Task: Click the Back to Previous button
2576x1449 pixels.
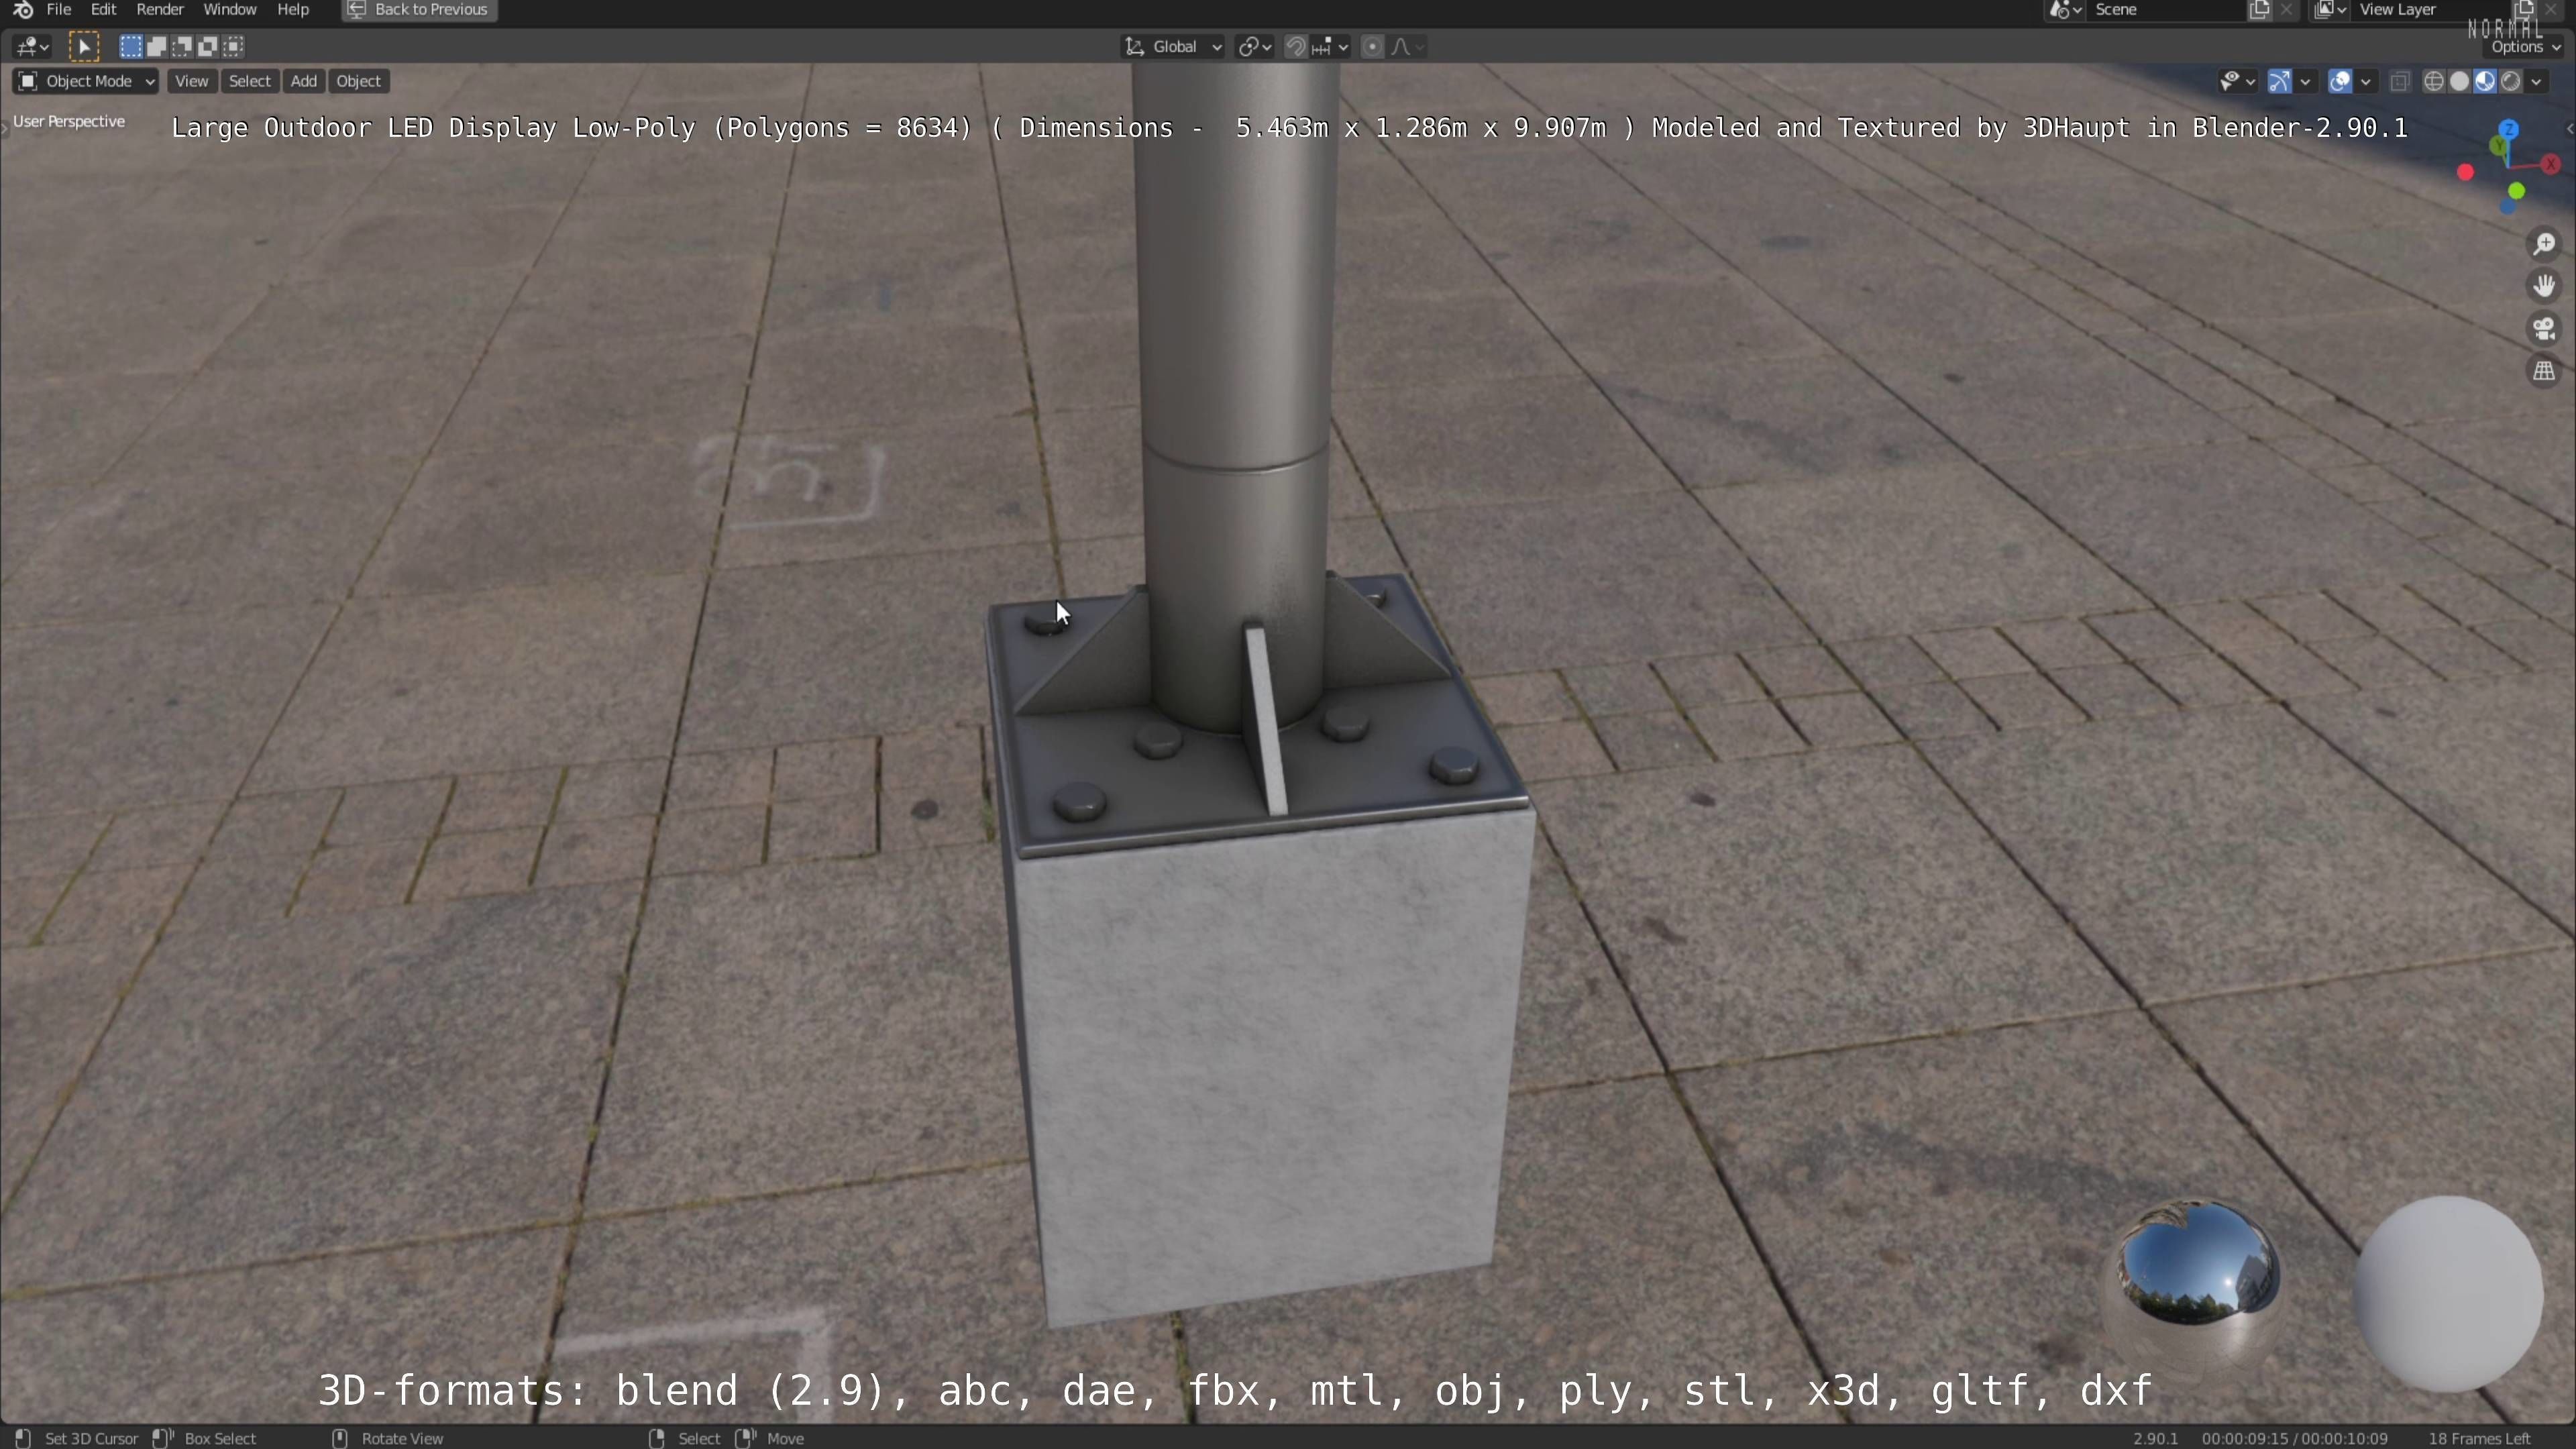Action: tap(419, 10)
